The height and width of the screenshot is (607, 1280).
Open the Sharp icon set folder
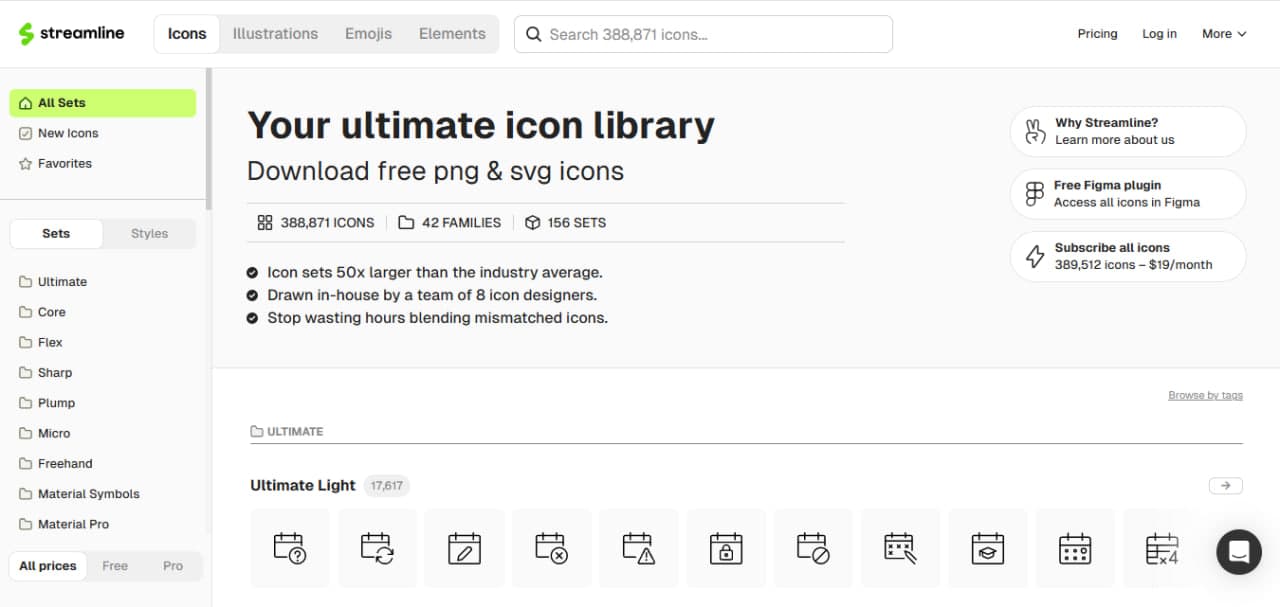tap(46, 373)
